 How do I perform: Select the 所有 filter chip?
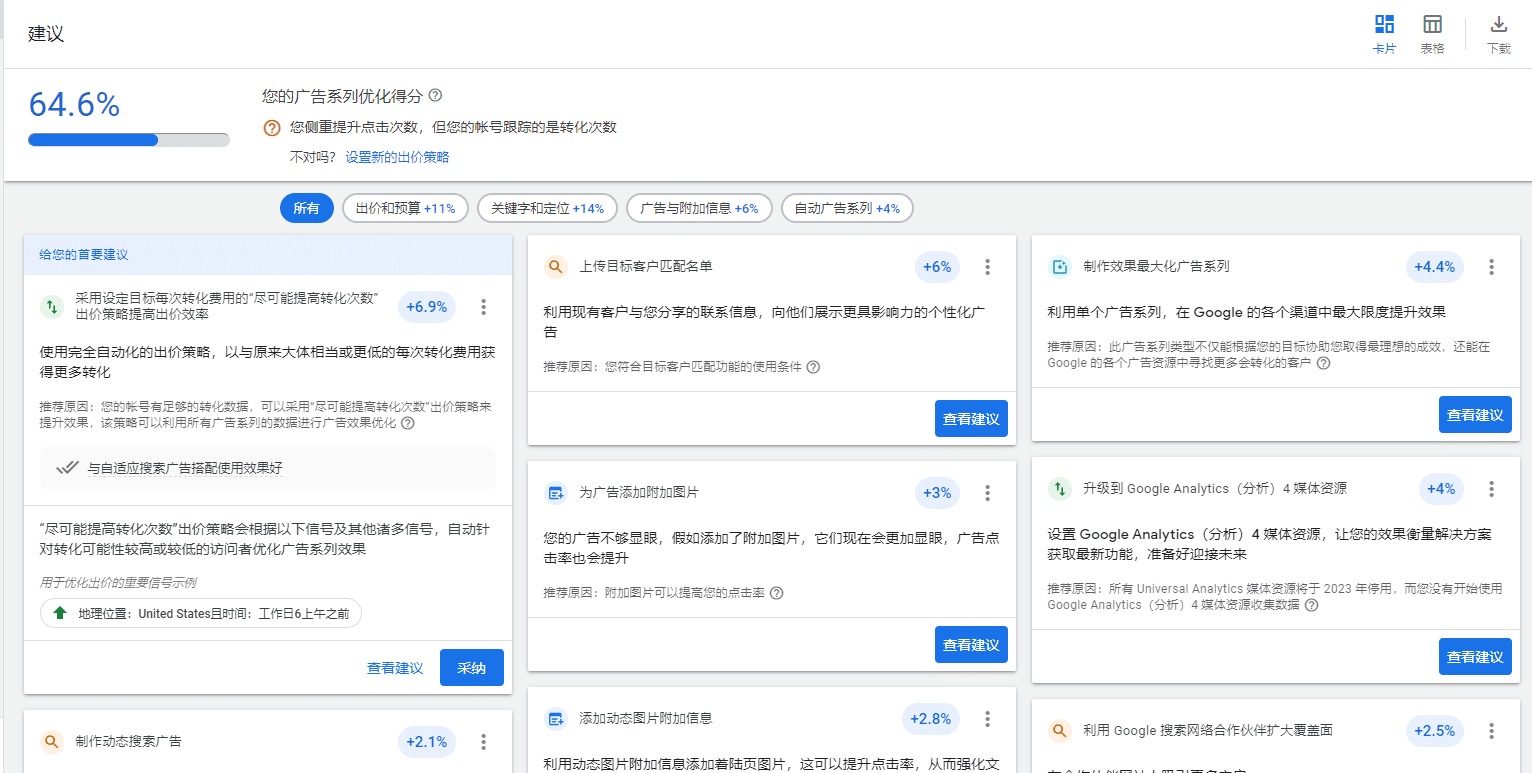click(307, 208)
